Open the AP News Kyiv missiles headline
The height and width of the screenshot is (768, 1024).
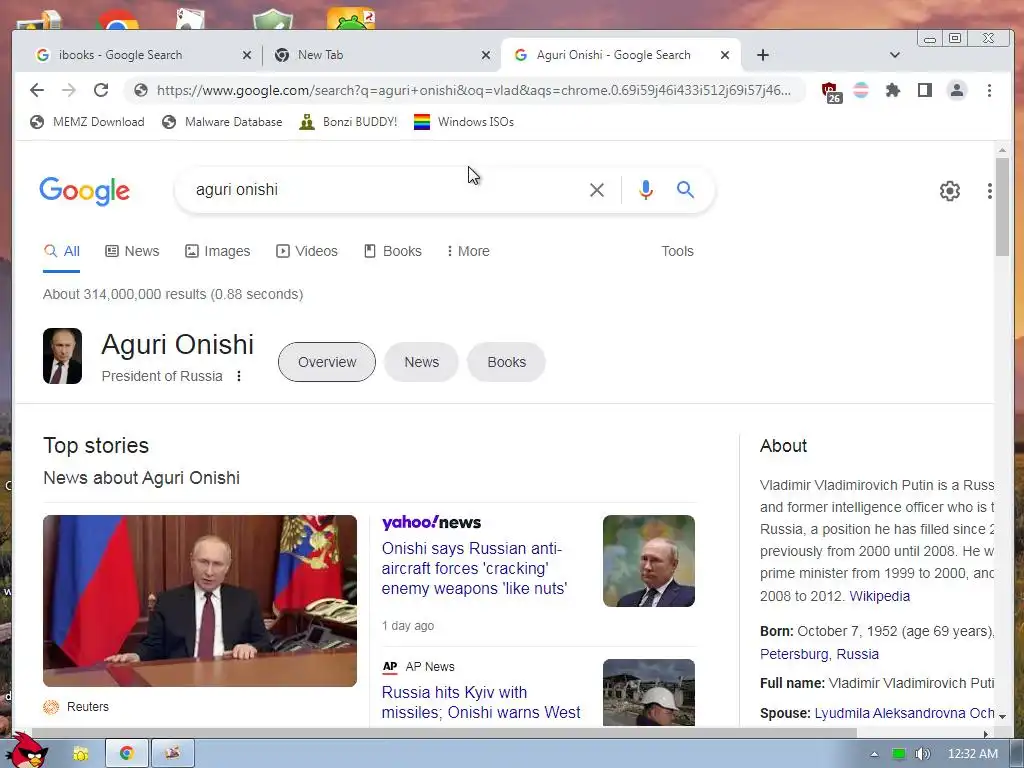pyautogui.click(x=481, y=702)
